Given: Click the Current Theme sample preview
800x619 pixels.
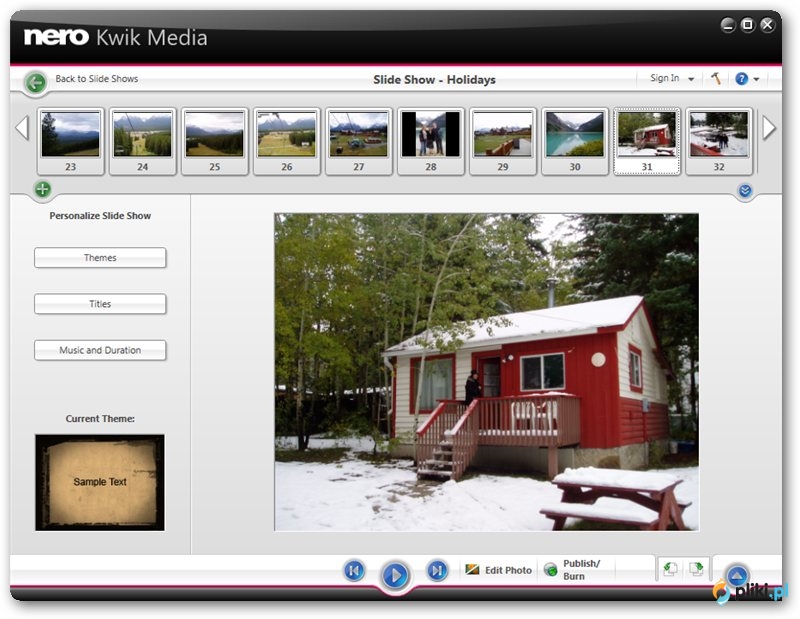Looking at the screenshot, I should pyautogui.click(x=100, y=482).
